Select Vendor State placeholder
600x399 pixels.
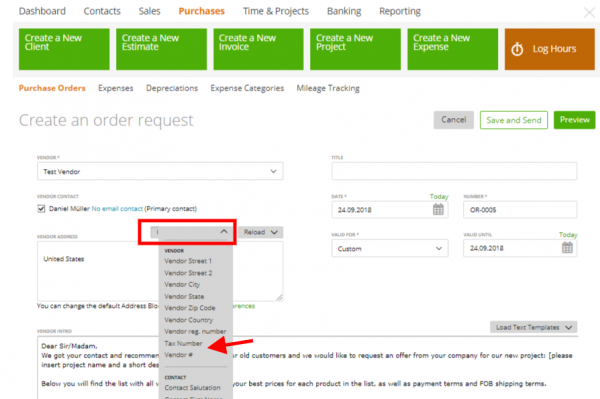pyautogui.click(x=184, y=296)
